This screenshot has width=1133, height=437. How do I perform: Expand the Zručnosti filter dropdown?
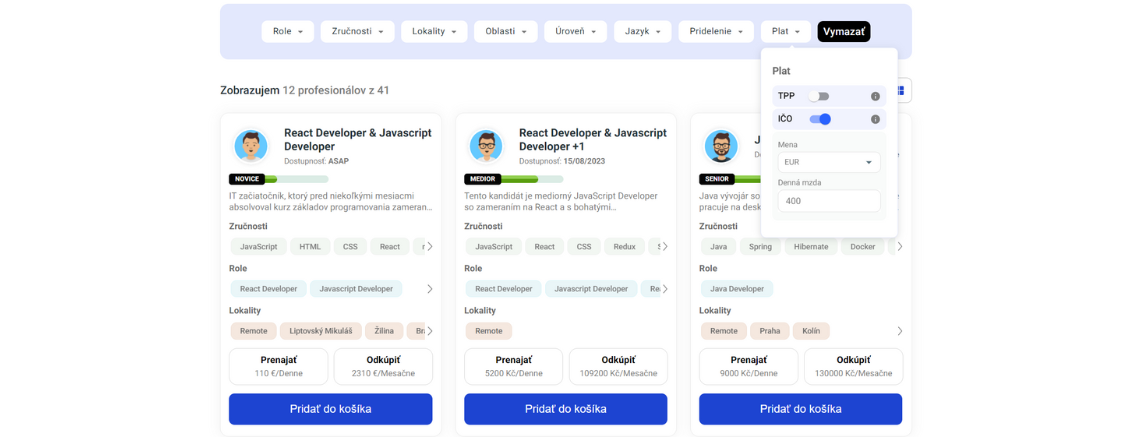[358, 32]
